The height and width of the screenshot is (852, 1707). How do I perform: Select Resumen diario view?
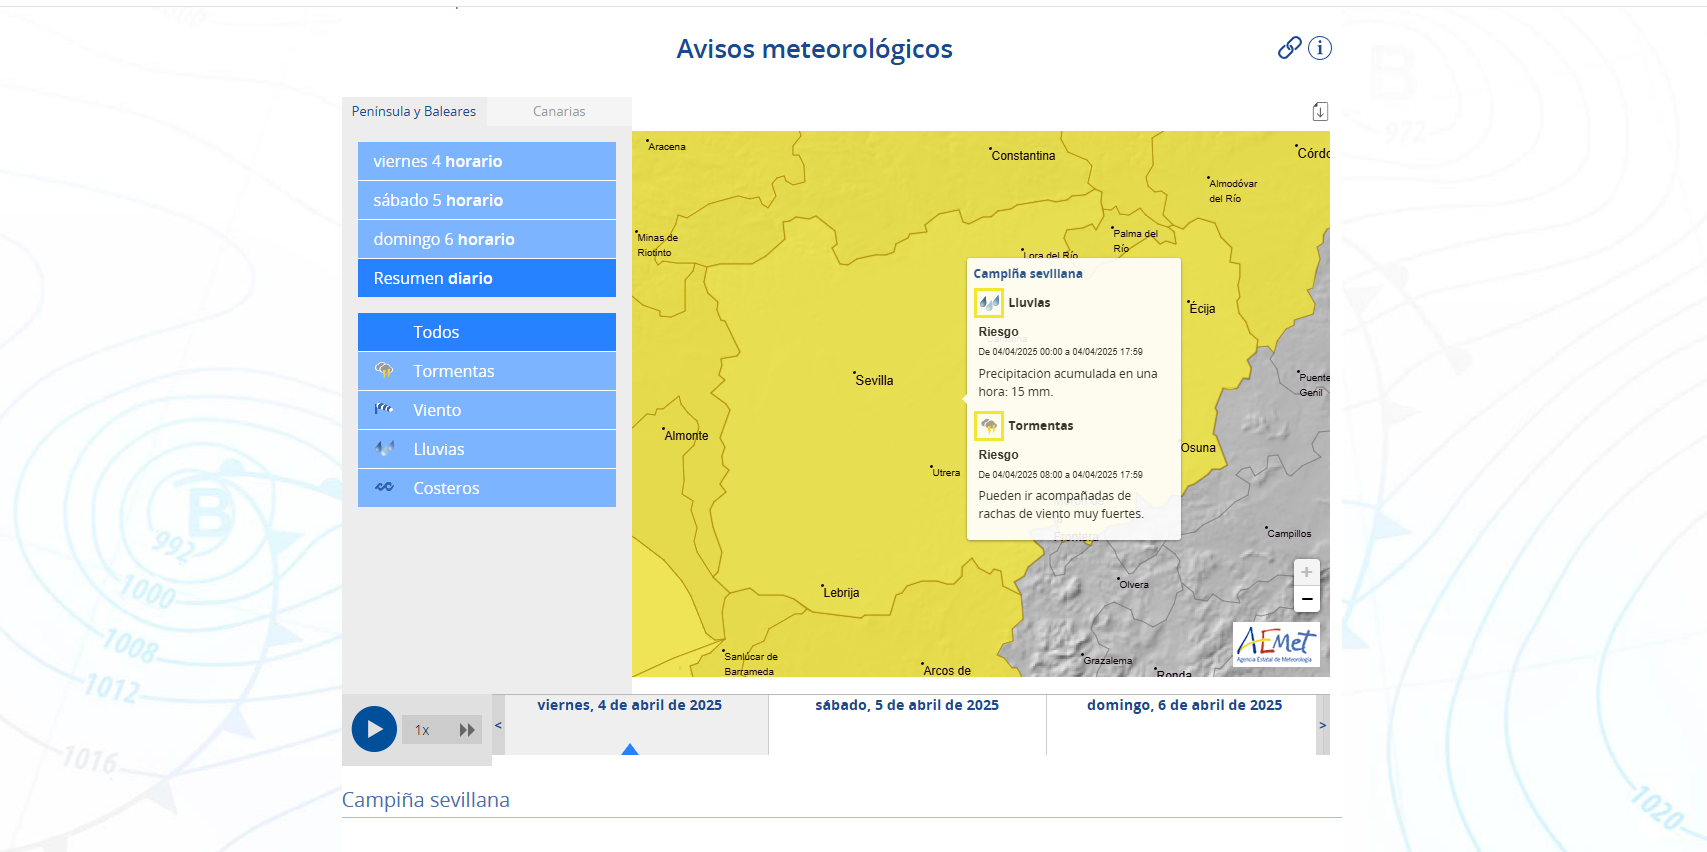coord(486,278)
